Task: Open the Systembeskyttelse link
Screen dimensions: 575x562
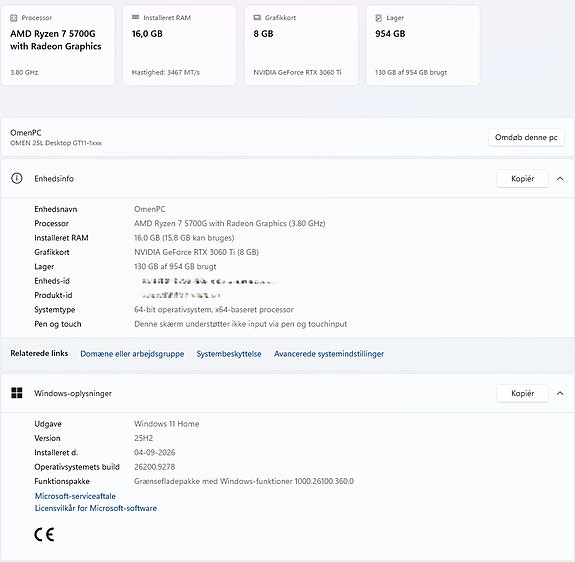Action: [229, 354]
